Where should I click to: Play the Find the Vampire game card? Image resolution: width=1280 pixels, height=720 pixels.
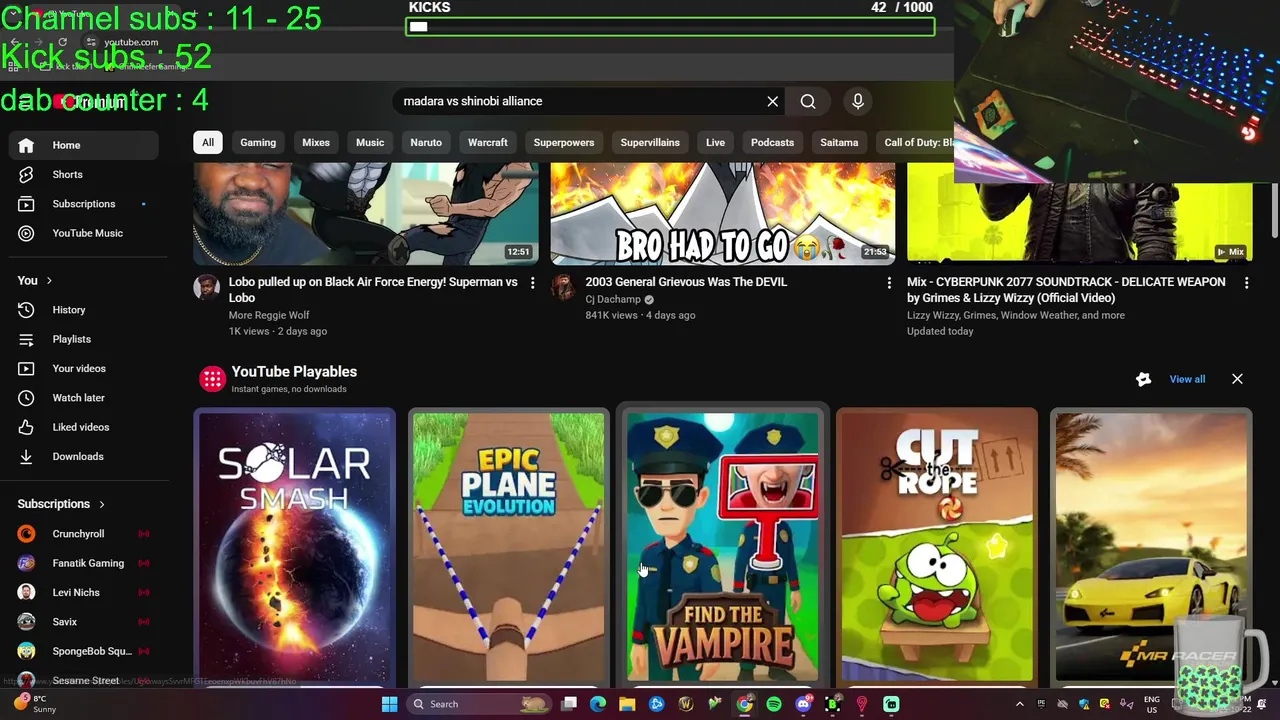tap(723, 546)
